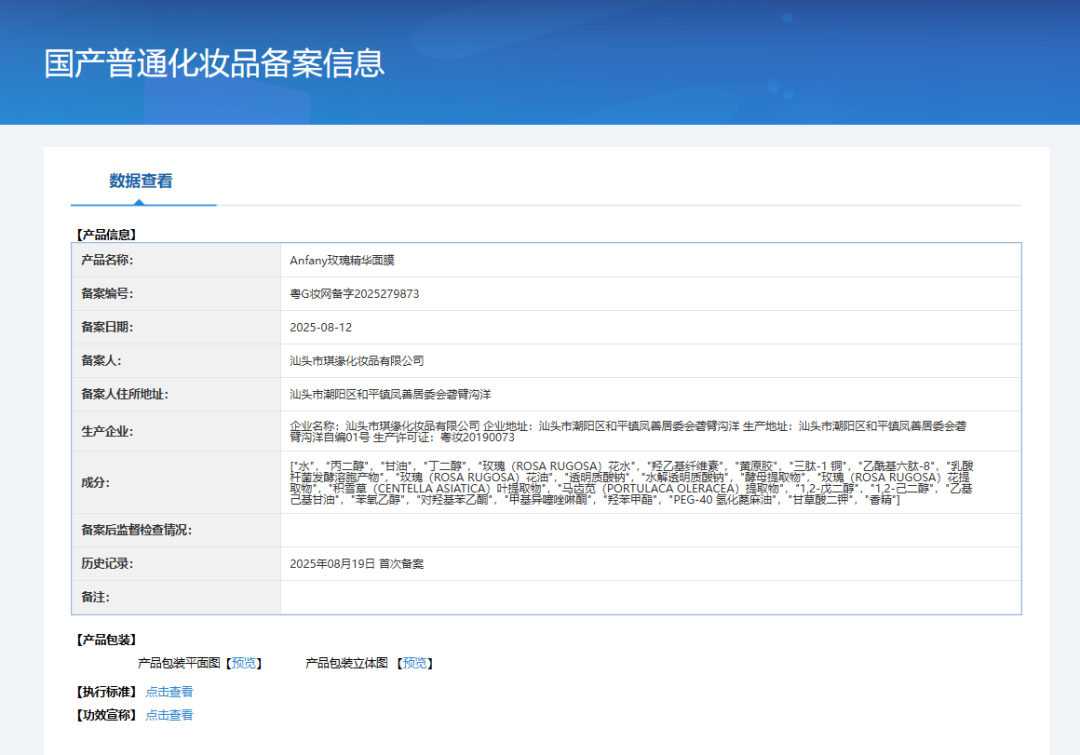
Task: Click the 国产普通化妆品备案信息 page title
Action: coord(215,63)
